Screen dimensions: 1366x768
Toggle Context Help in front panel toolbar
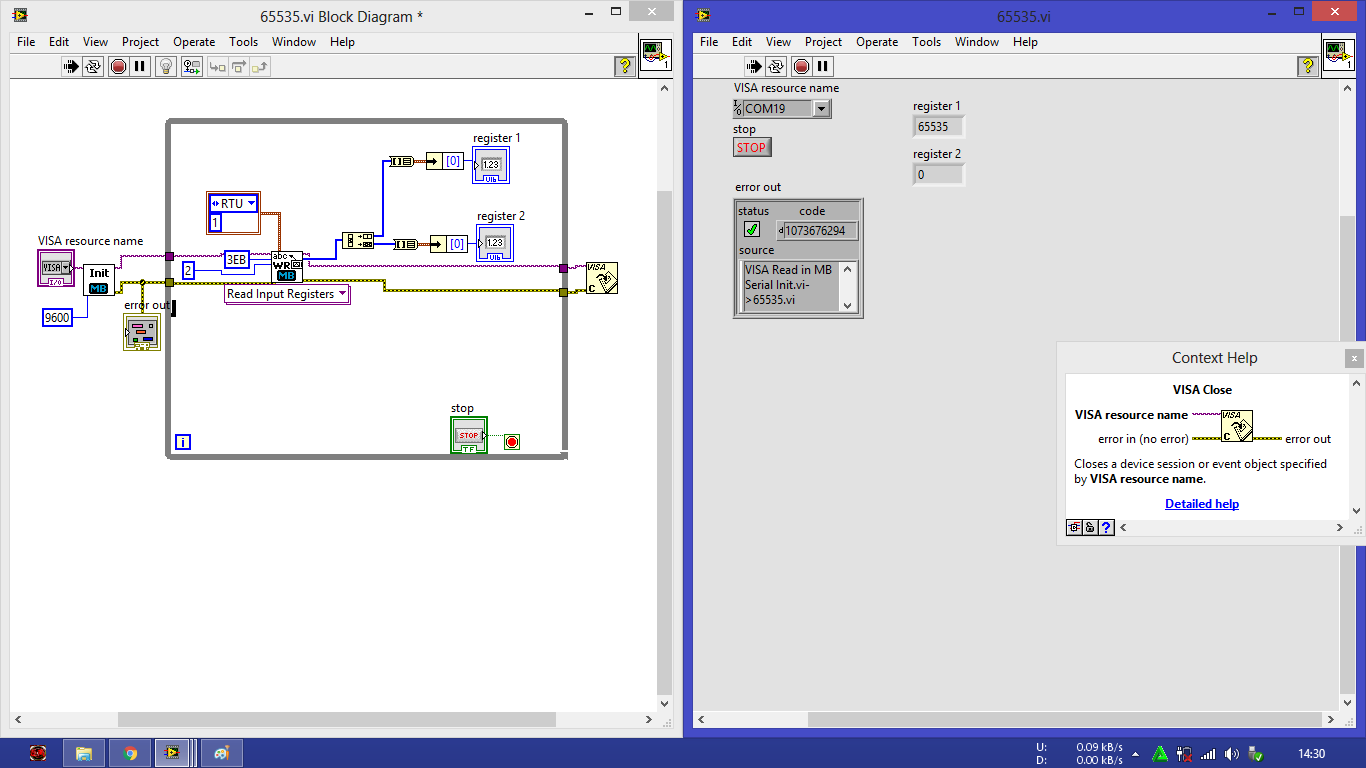pyautogui.click(x=1308, y=66)
